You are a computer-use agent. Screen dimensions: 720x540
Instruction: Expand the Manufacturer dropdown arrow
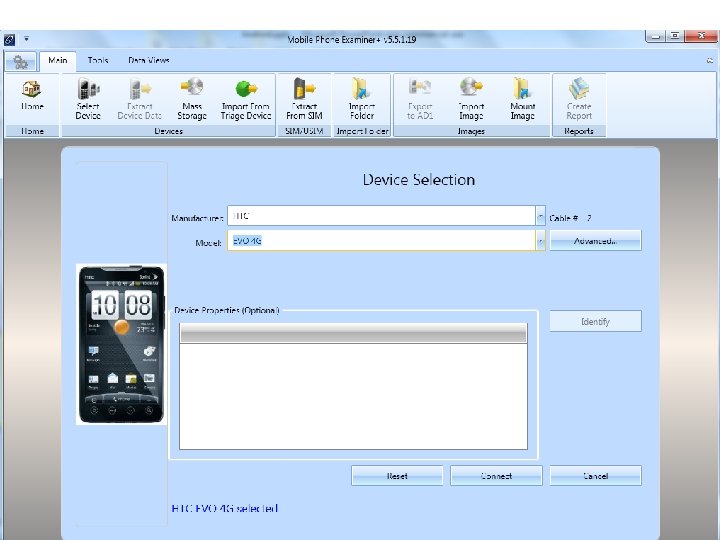[x=540, y=216]
